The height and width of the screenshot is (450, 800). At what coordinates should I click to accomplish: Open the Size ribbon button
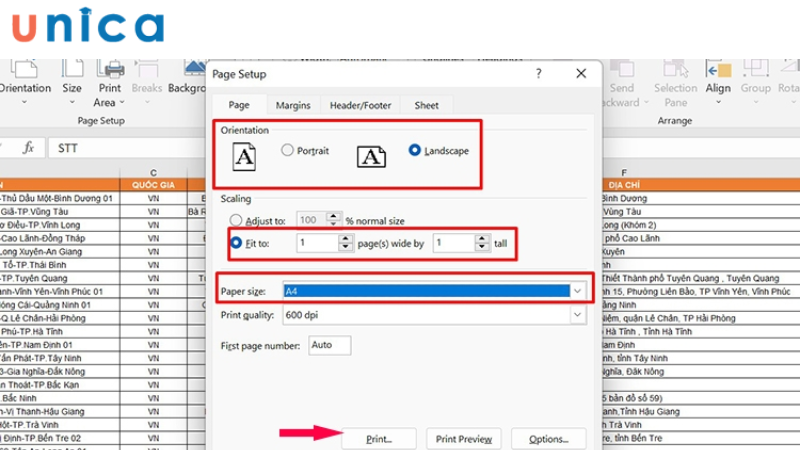[x=72, y=83]
